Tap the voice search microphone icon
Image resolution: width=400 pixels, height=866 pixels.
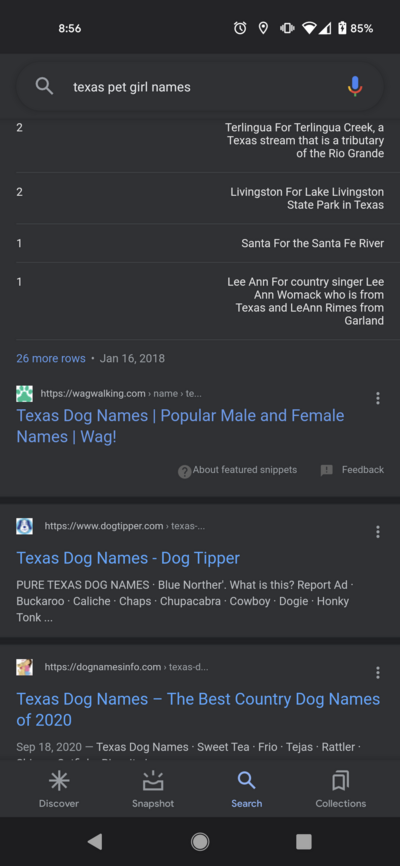(355, 87)
